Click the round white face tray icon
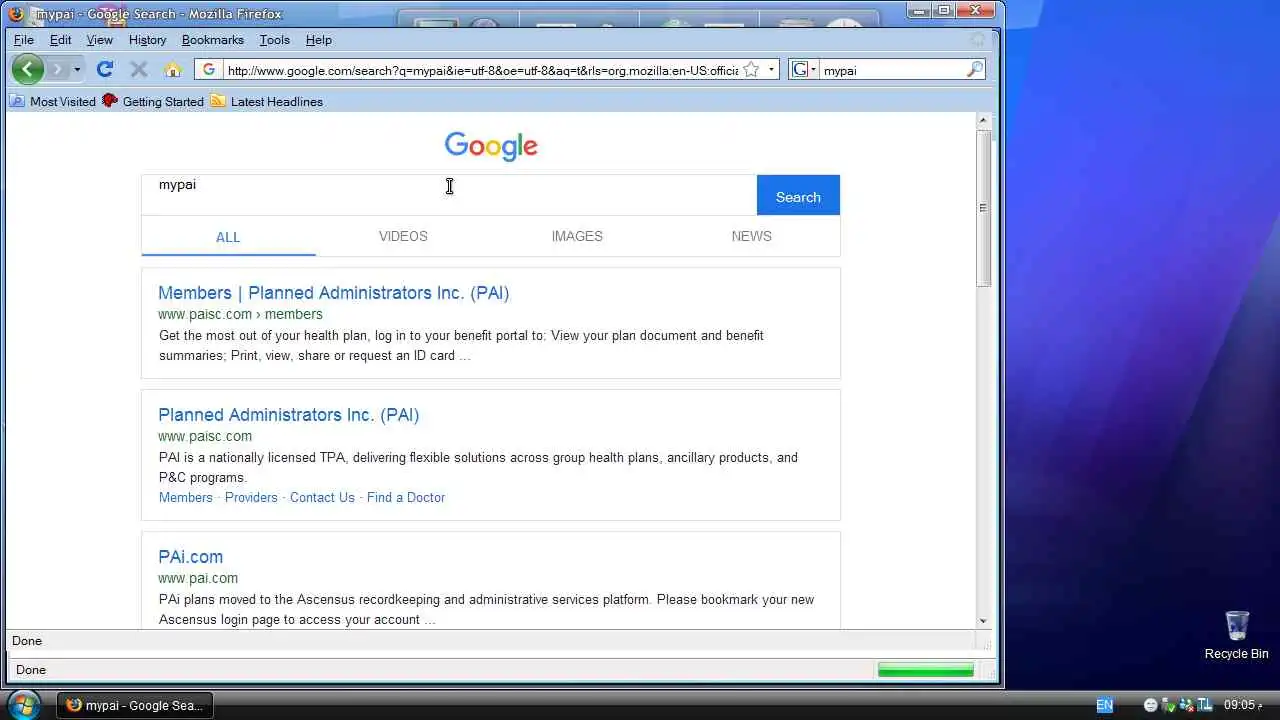The width and height of the screenshot is (1280, 720). click(1151, 705)
